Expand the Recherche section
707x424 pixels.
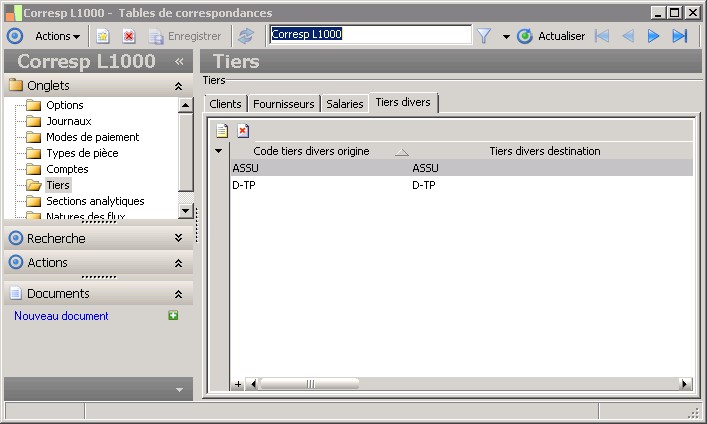pyautogui.click(x=179, y=238)
